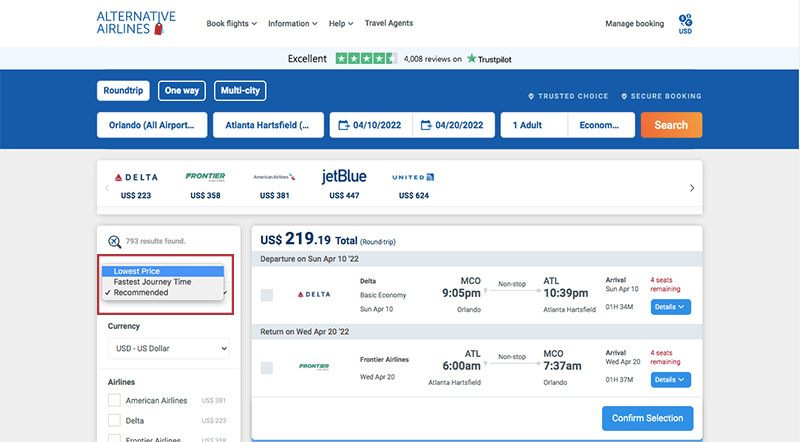This screenshot has width=800, height=442.
Task: Filter by the United logo in carousel
Action: (x=413, y=177)
